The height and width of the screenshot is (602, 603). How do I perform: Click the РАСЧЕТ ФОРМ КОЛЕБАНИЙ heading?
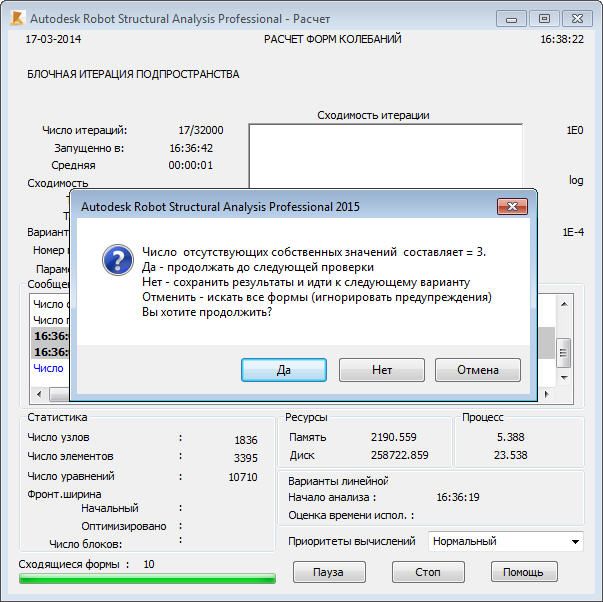pos(333,39)
